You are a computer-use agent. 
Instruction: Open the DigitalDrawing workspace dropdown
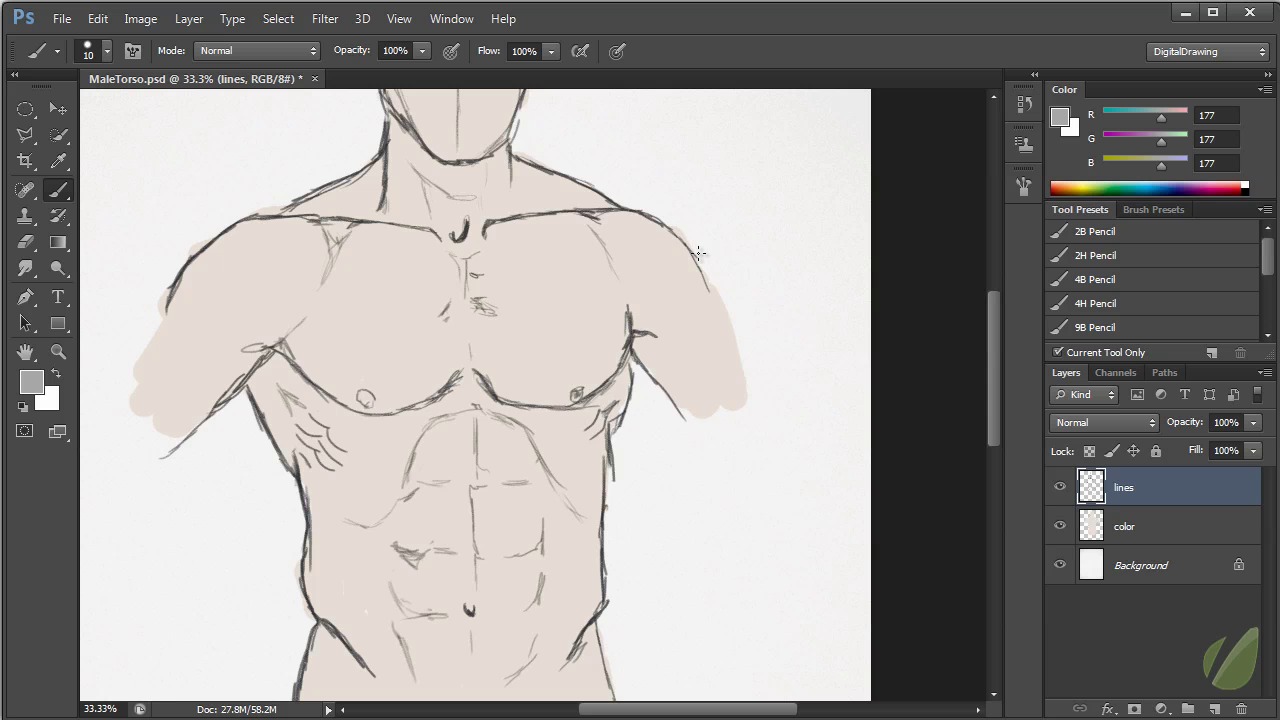coord(1209,52)
